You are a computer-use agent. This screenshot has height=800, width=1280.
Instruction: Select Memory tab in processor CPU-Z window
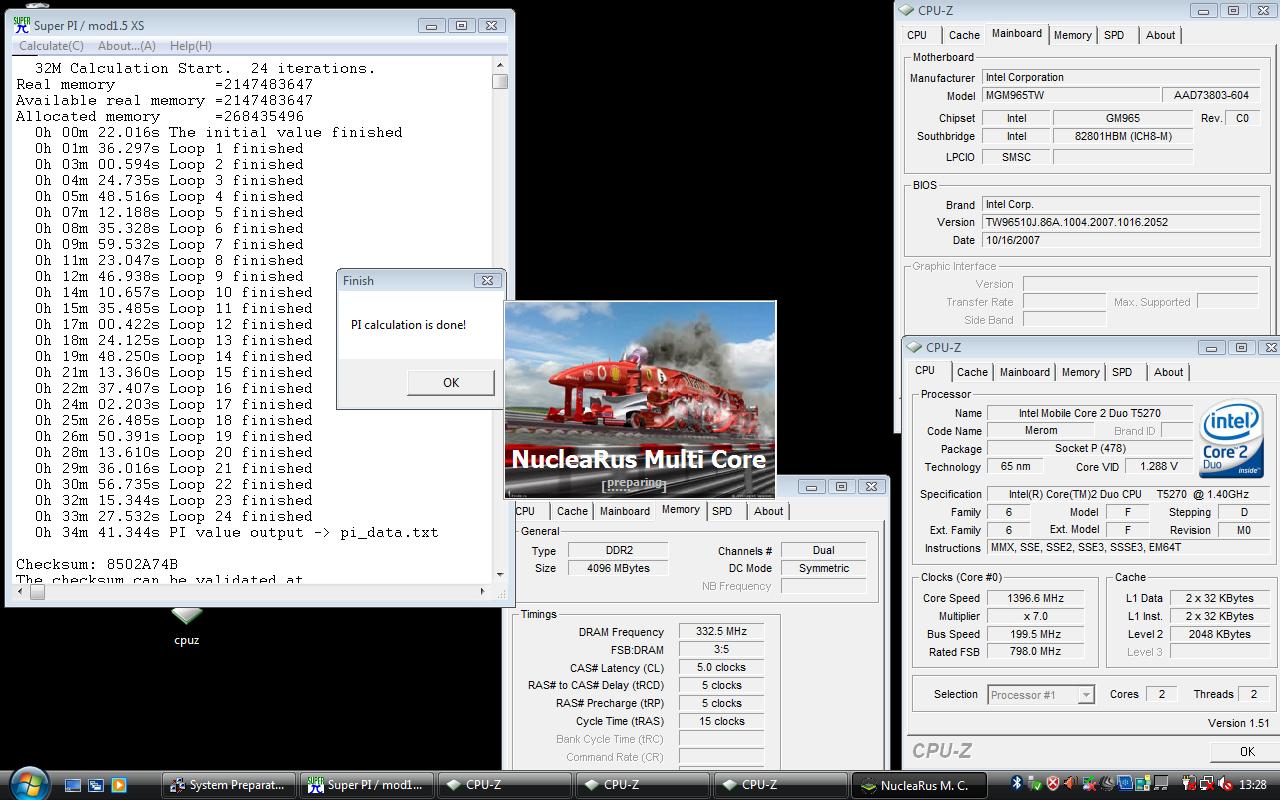(x=1080, y=372)
